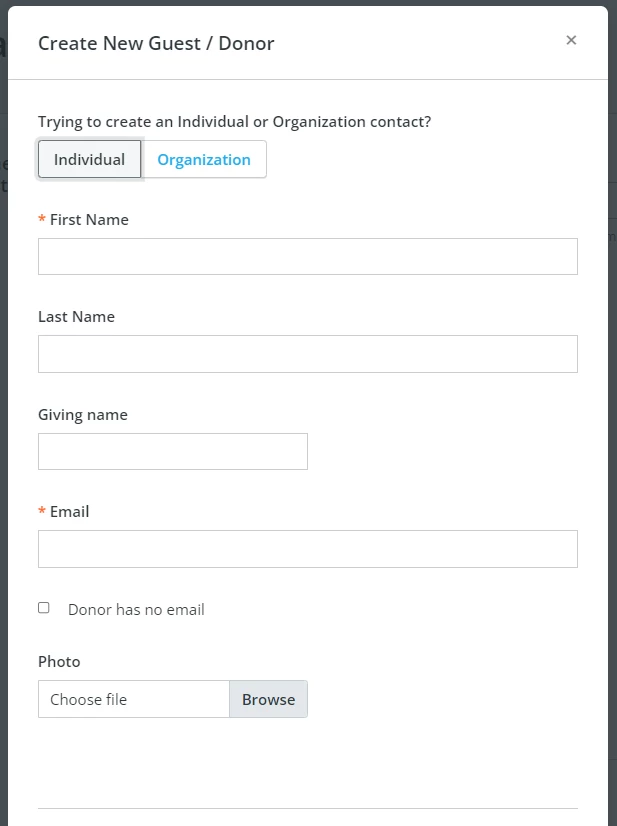Focus the Last Name text field
Viewport: 617px width, 826px height.
pyautogui.click(x=307, y=354)
